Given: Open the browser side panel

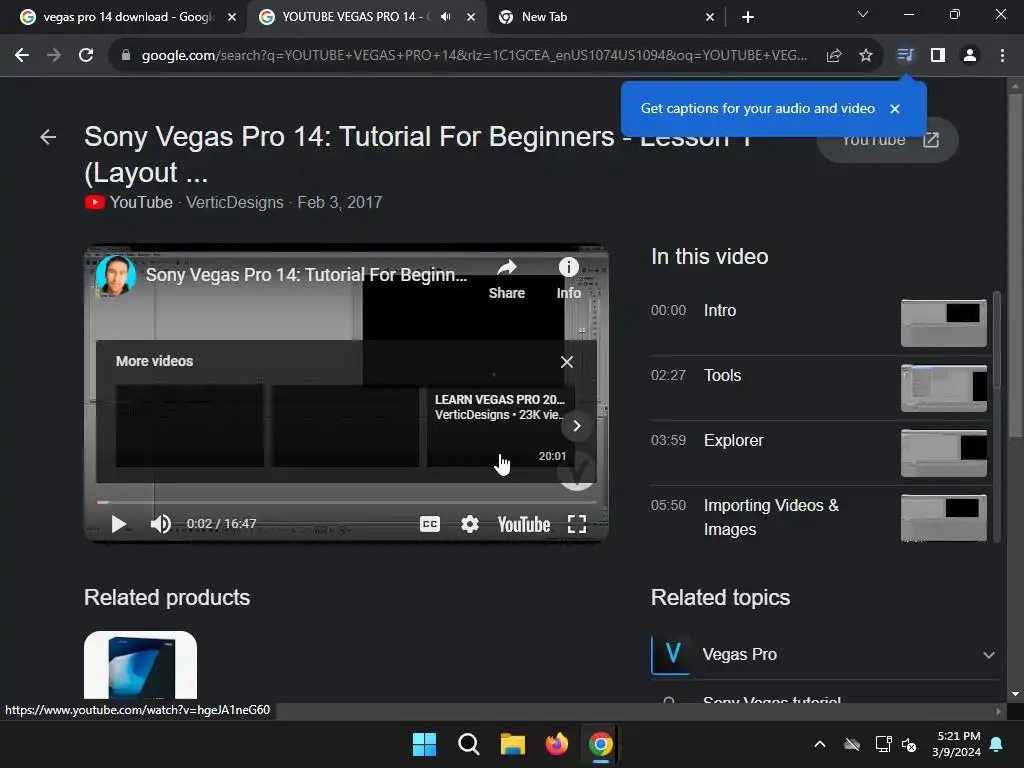Looking at the screenshot, I should 938,56.
